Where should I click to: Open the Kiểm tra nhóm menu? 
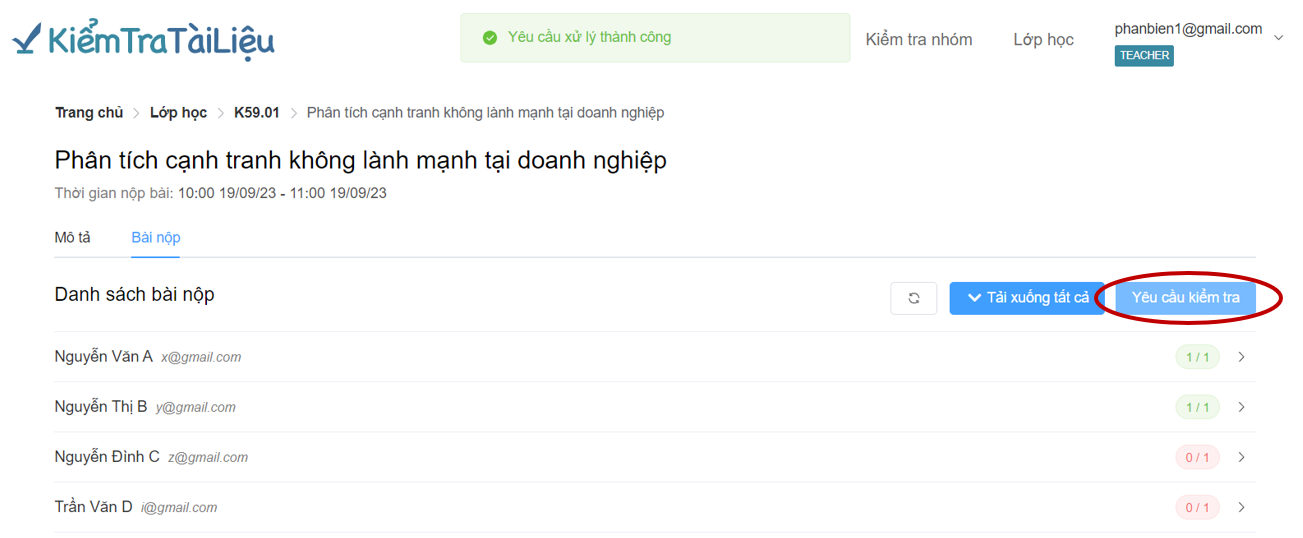click(x=919, y=39)
